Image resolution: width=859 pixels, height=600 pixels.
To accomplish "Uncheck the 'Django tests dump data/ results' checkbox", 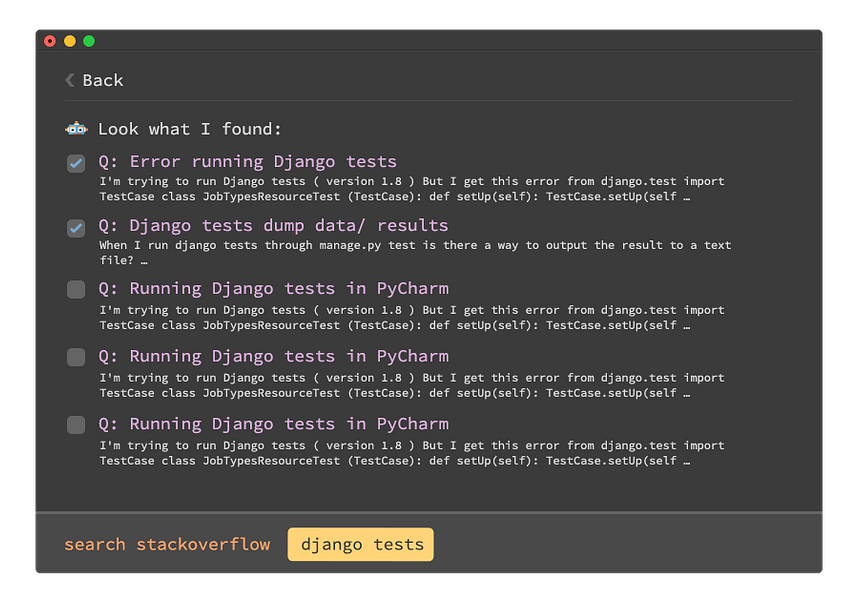I will tap(76, 228).
